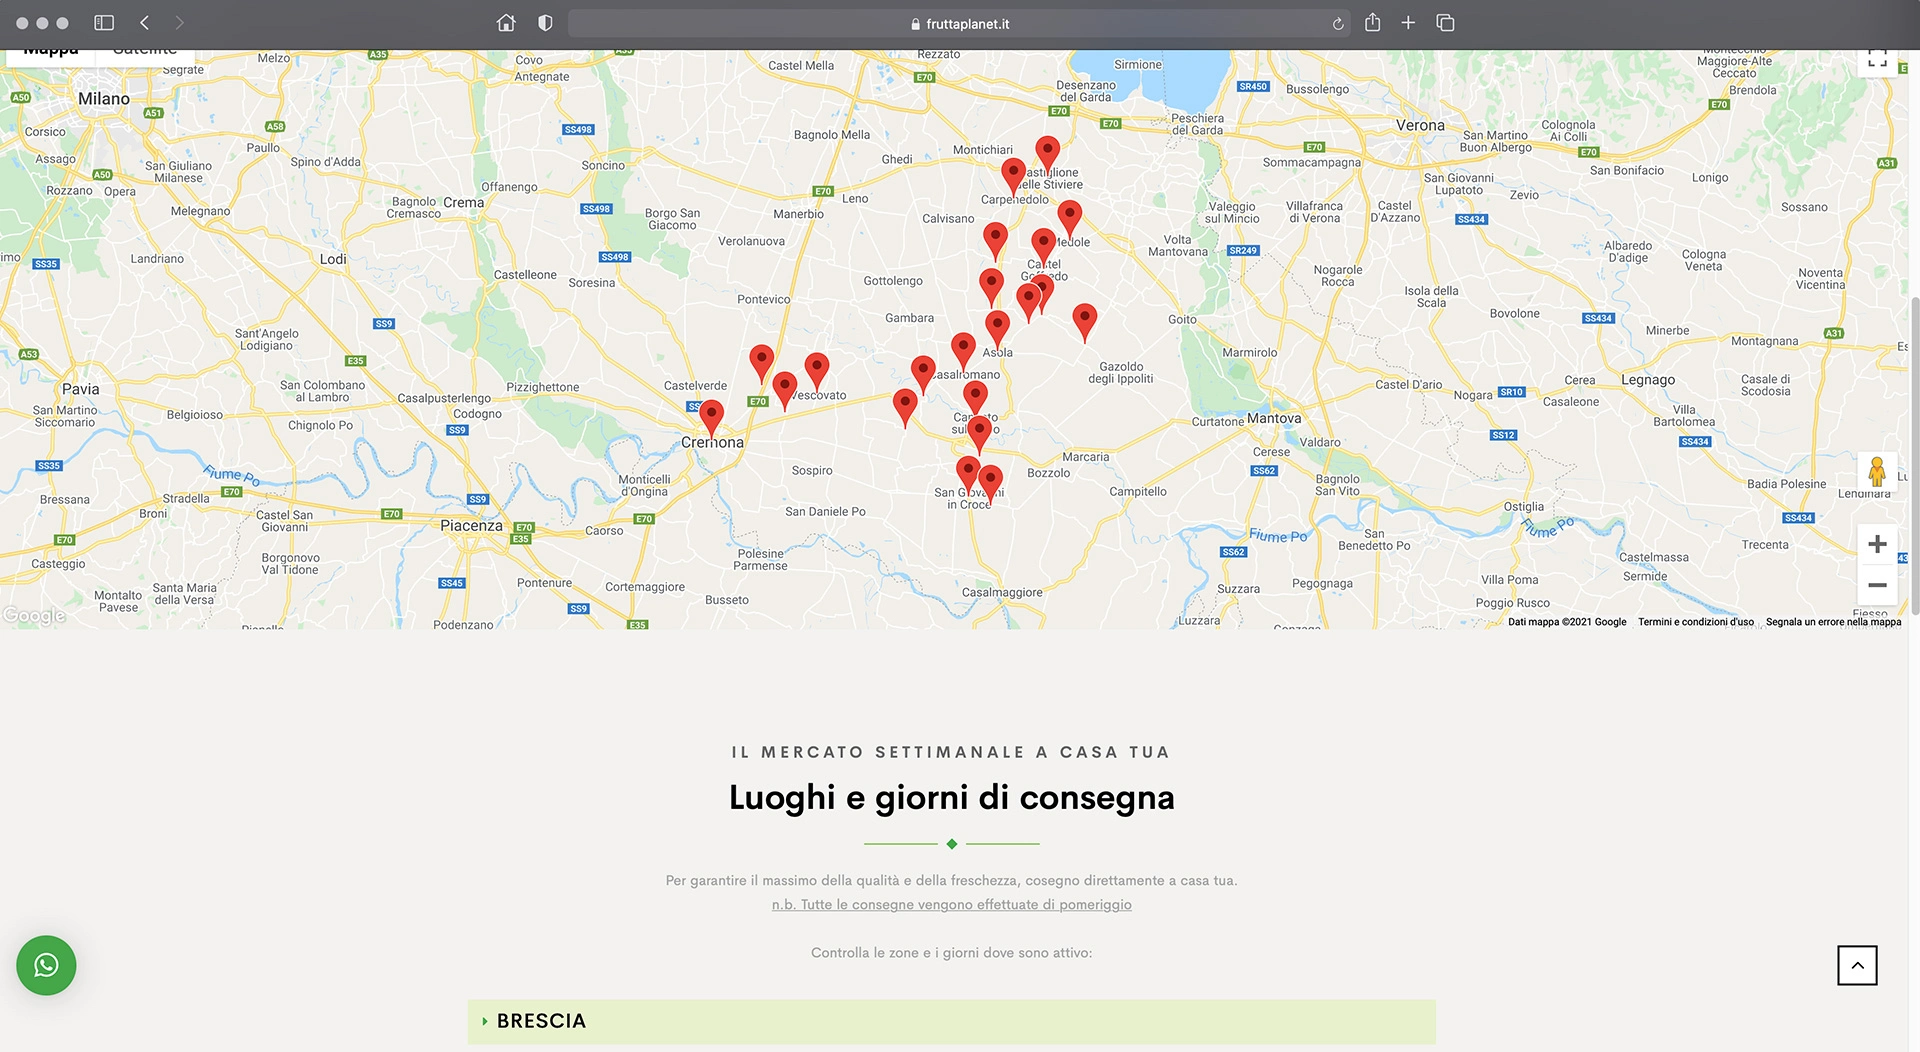Switch the map to Mappa view

coord(51,54)
